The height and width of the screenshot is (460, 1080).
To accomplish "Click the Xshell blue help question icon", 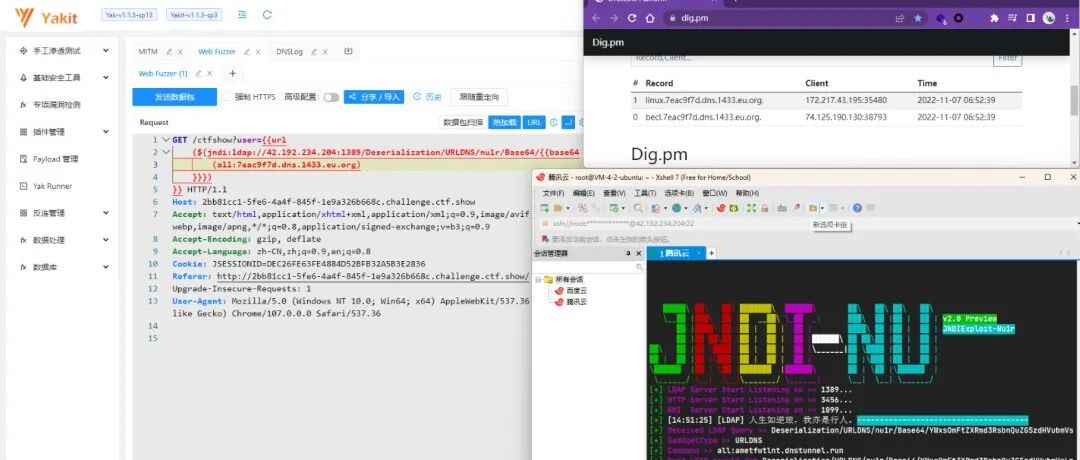I will (857, 208).
